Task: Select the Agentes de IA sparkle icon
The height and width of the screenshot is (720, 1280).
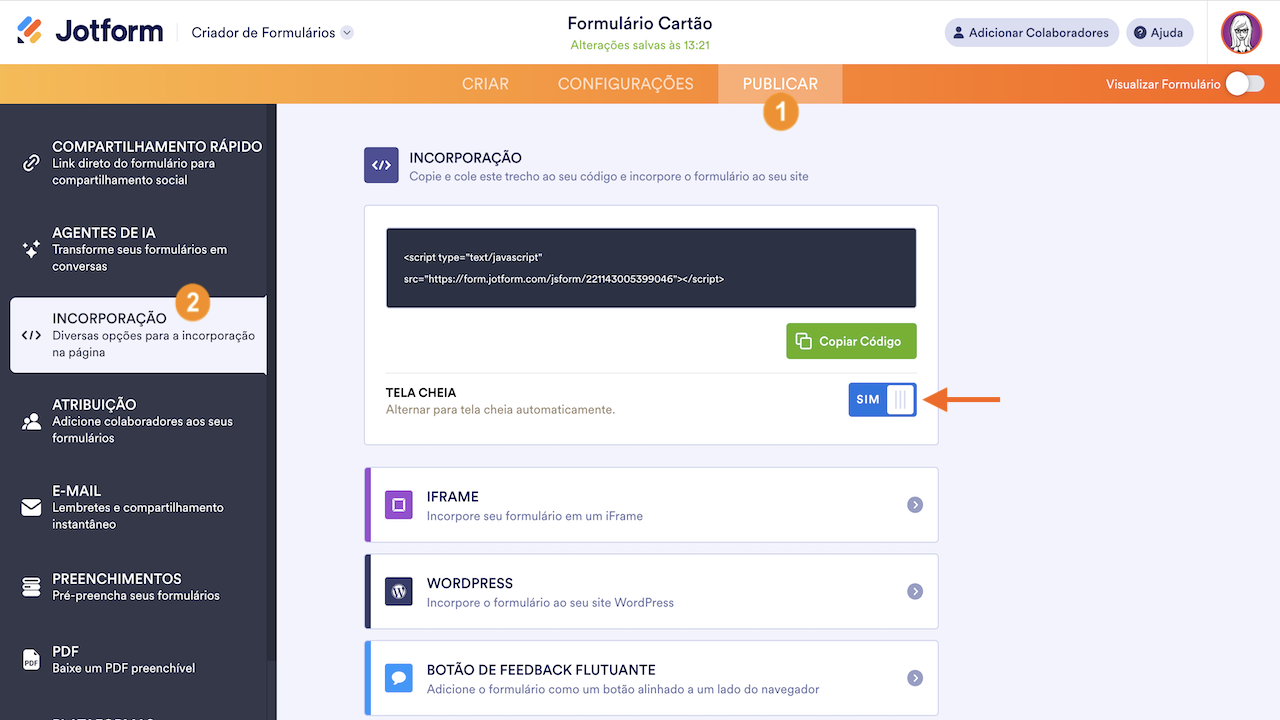Action: point(31,249)
